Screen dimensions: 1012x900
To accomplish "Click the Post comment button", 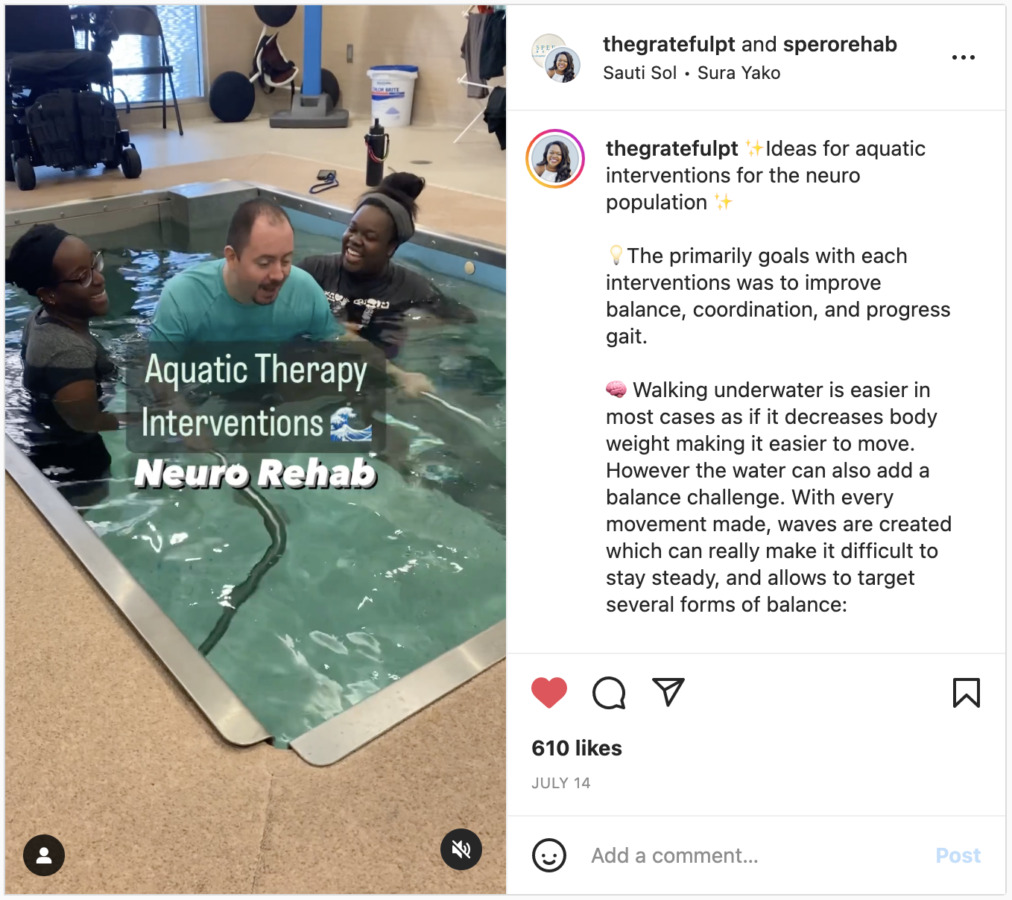I will [958, 855].
